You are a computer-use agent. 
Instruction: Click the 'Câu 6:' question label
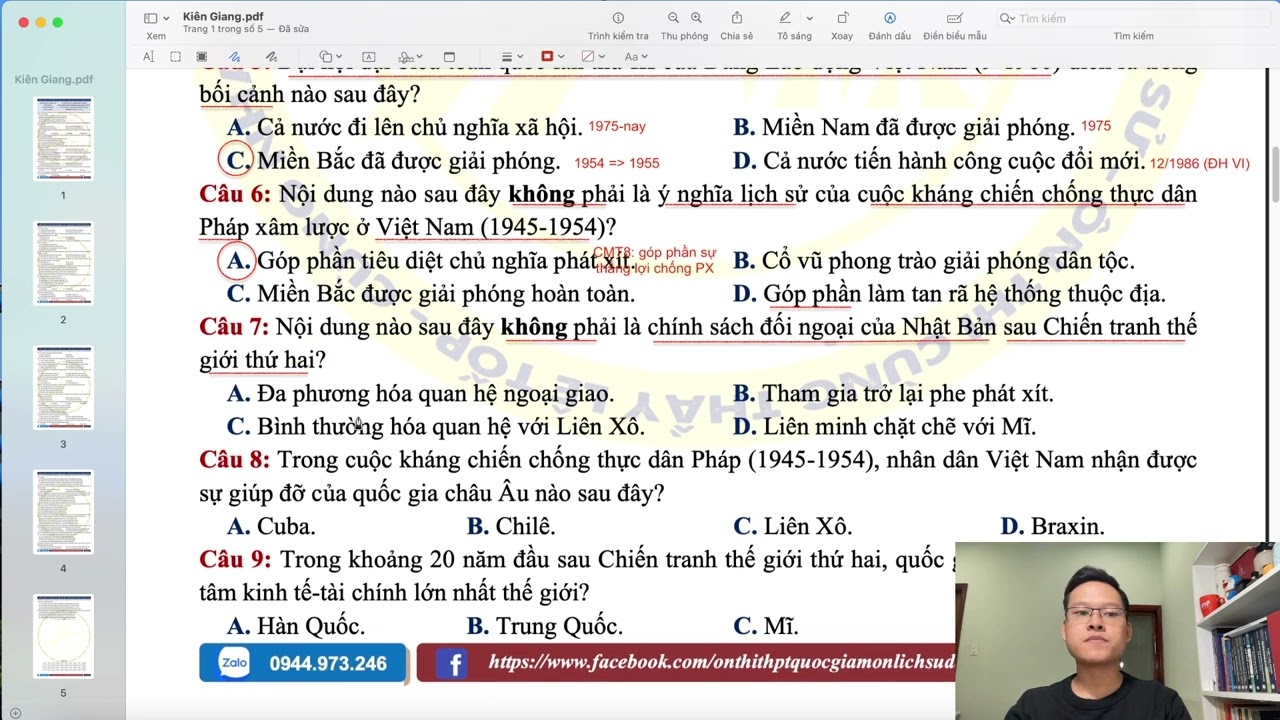click(x=235, y=194)
